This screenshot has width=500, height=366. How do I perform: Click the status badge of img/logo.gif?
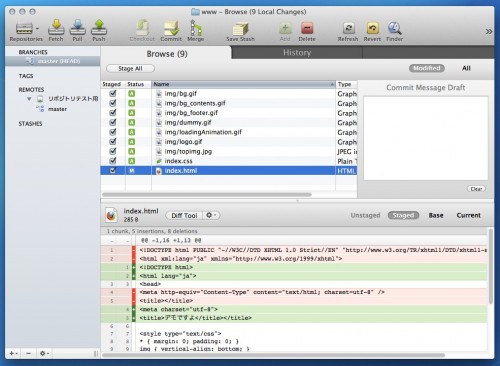pyautogui.click(x=132, y=142)
